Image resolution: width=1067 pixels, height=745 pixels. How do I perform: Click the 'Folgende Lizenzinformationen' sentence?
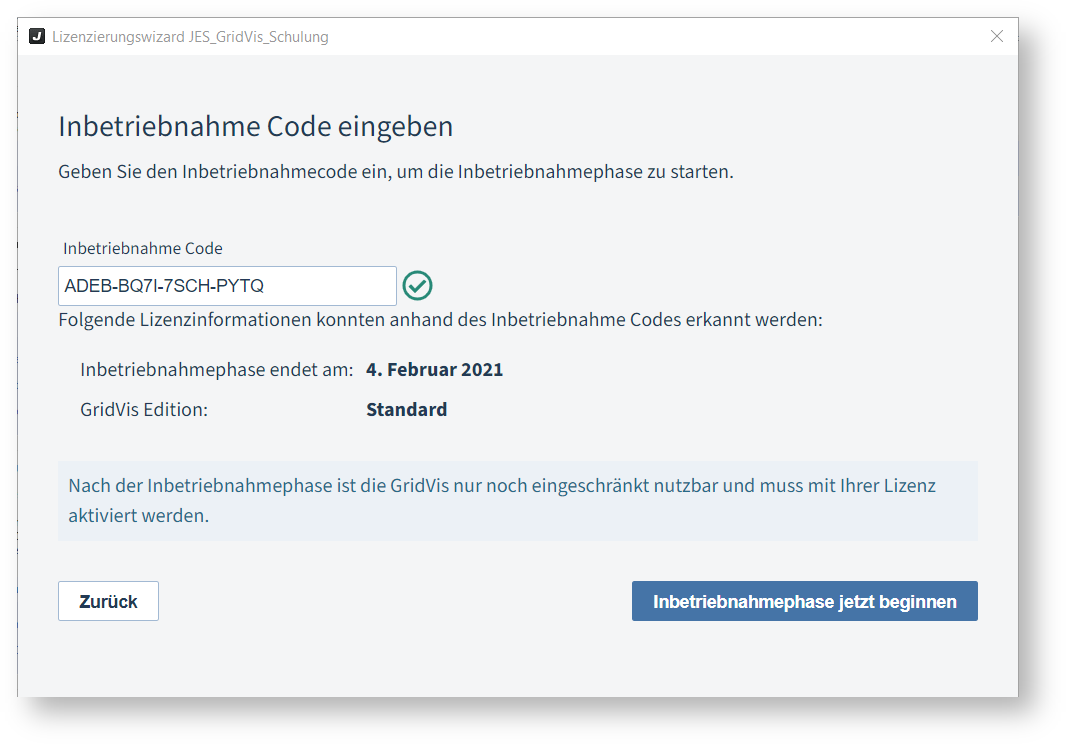pos(440,320)
